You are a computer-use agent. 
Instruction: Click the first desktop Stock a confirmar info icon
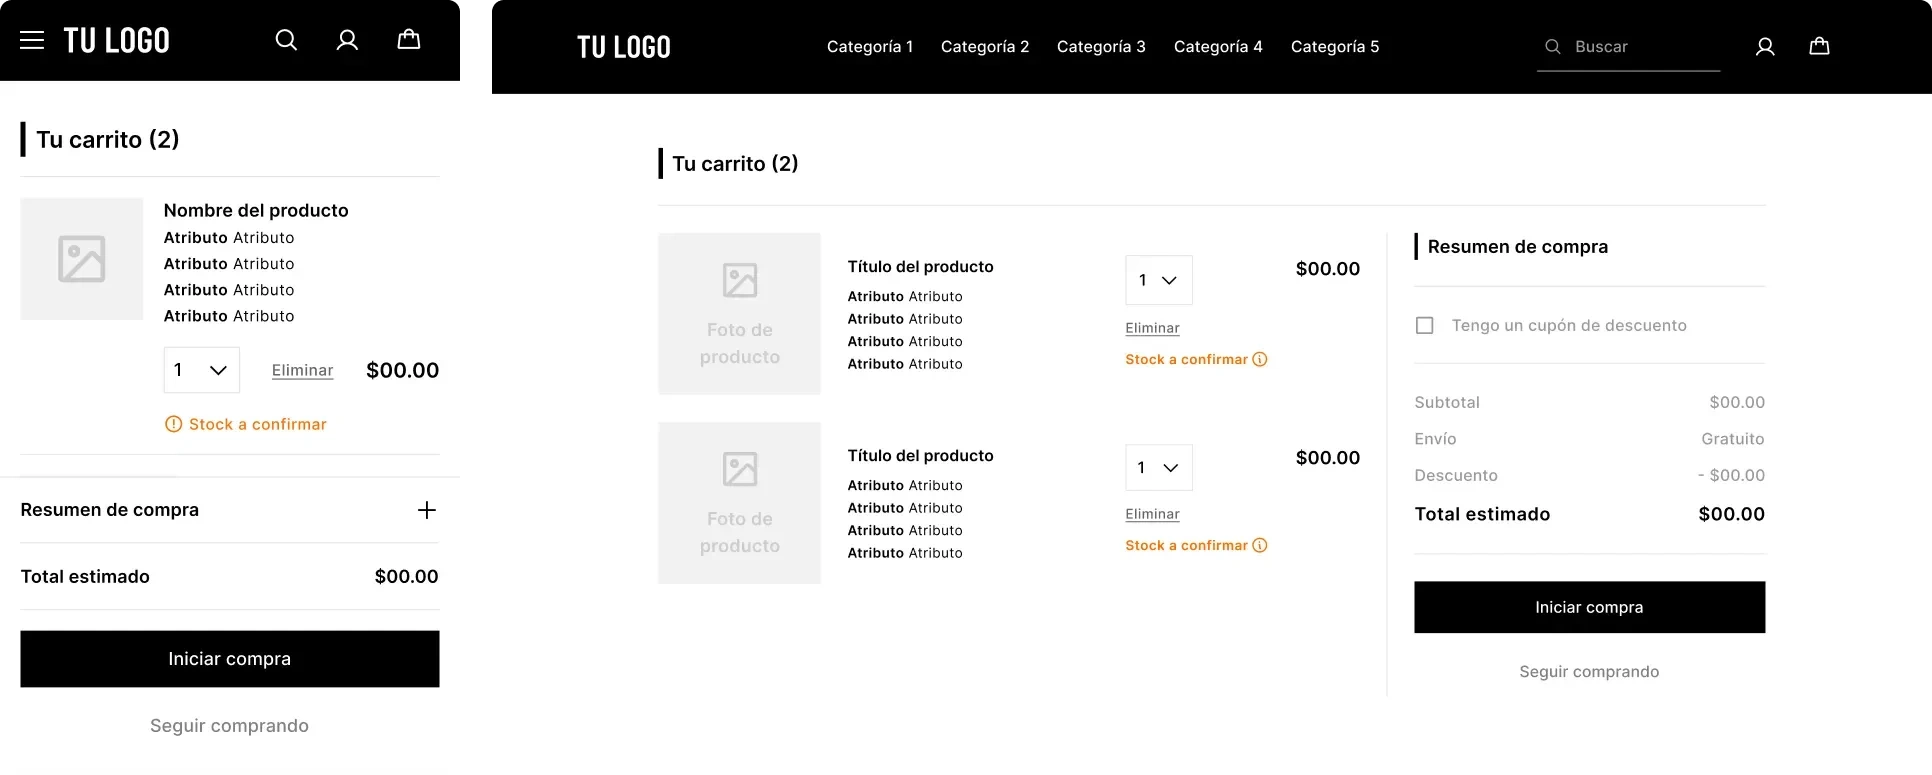tap(1260, 360)
